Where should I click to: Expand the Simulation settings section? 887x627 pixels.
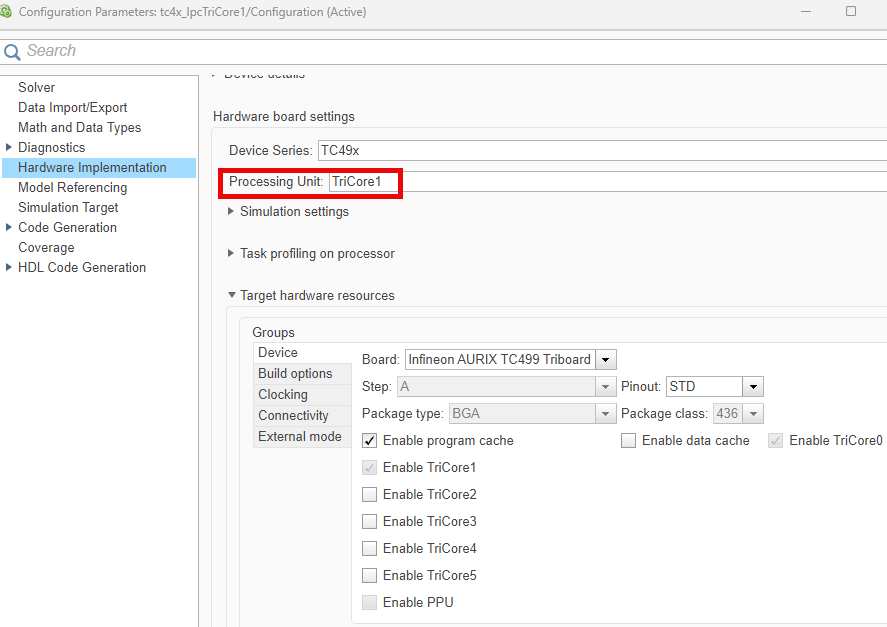tap(231, 212)
